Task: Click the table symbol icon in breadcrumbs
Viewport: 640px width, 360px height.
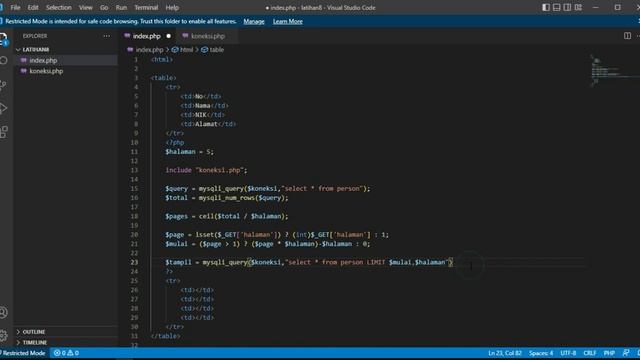Action: (x=204, y=50)
